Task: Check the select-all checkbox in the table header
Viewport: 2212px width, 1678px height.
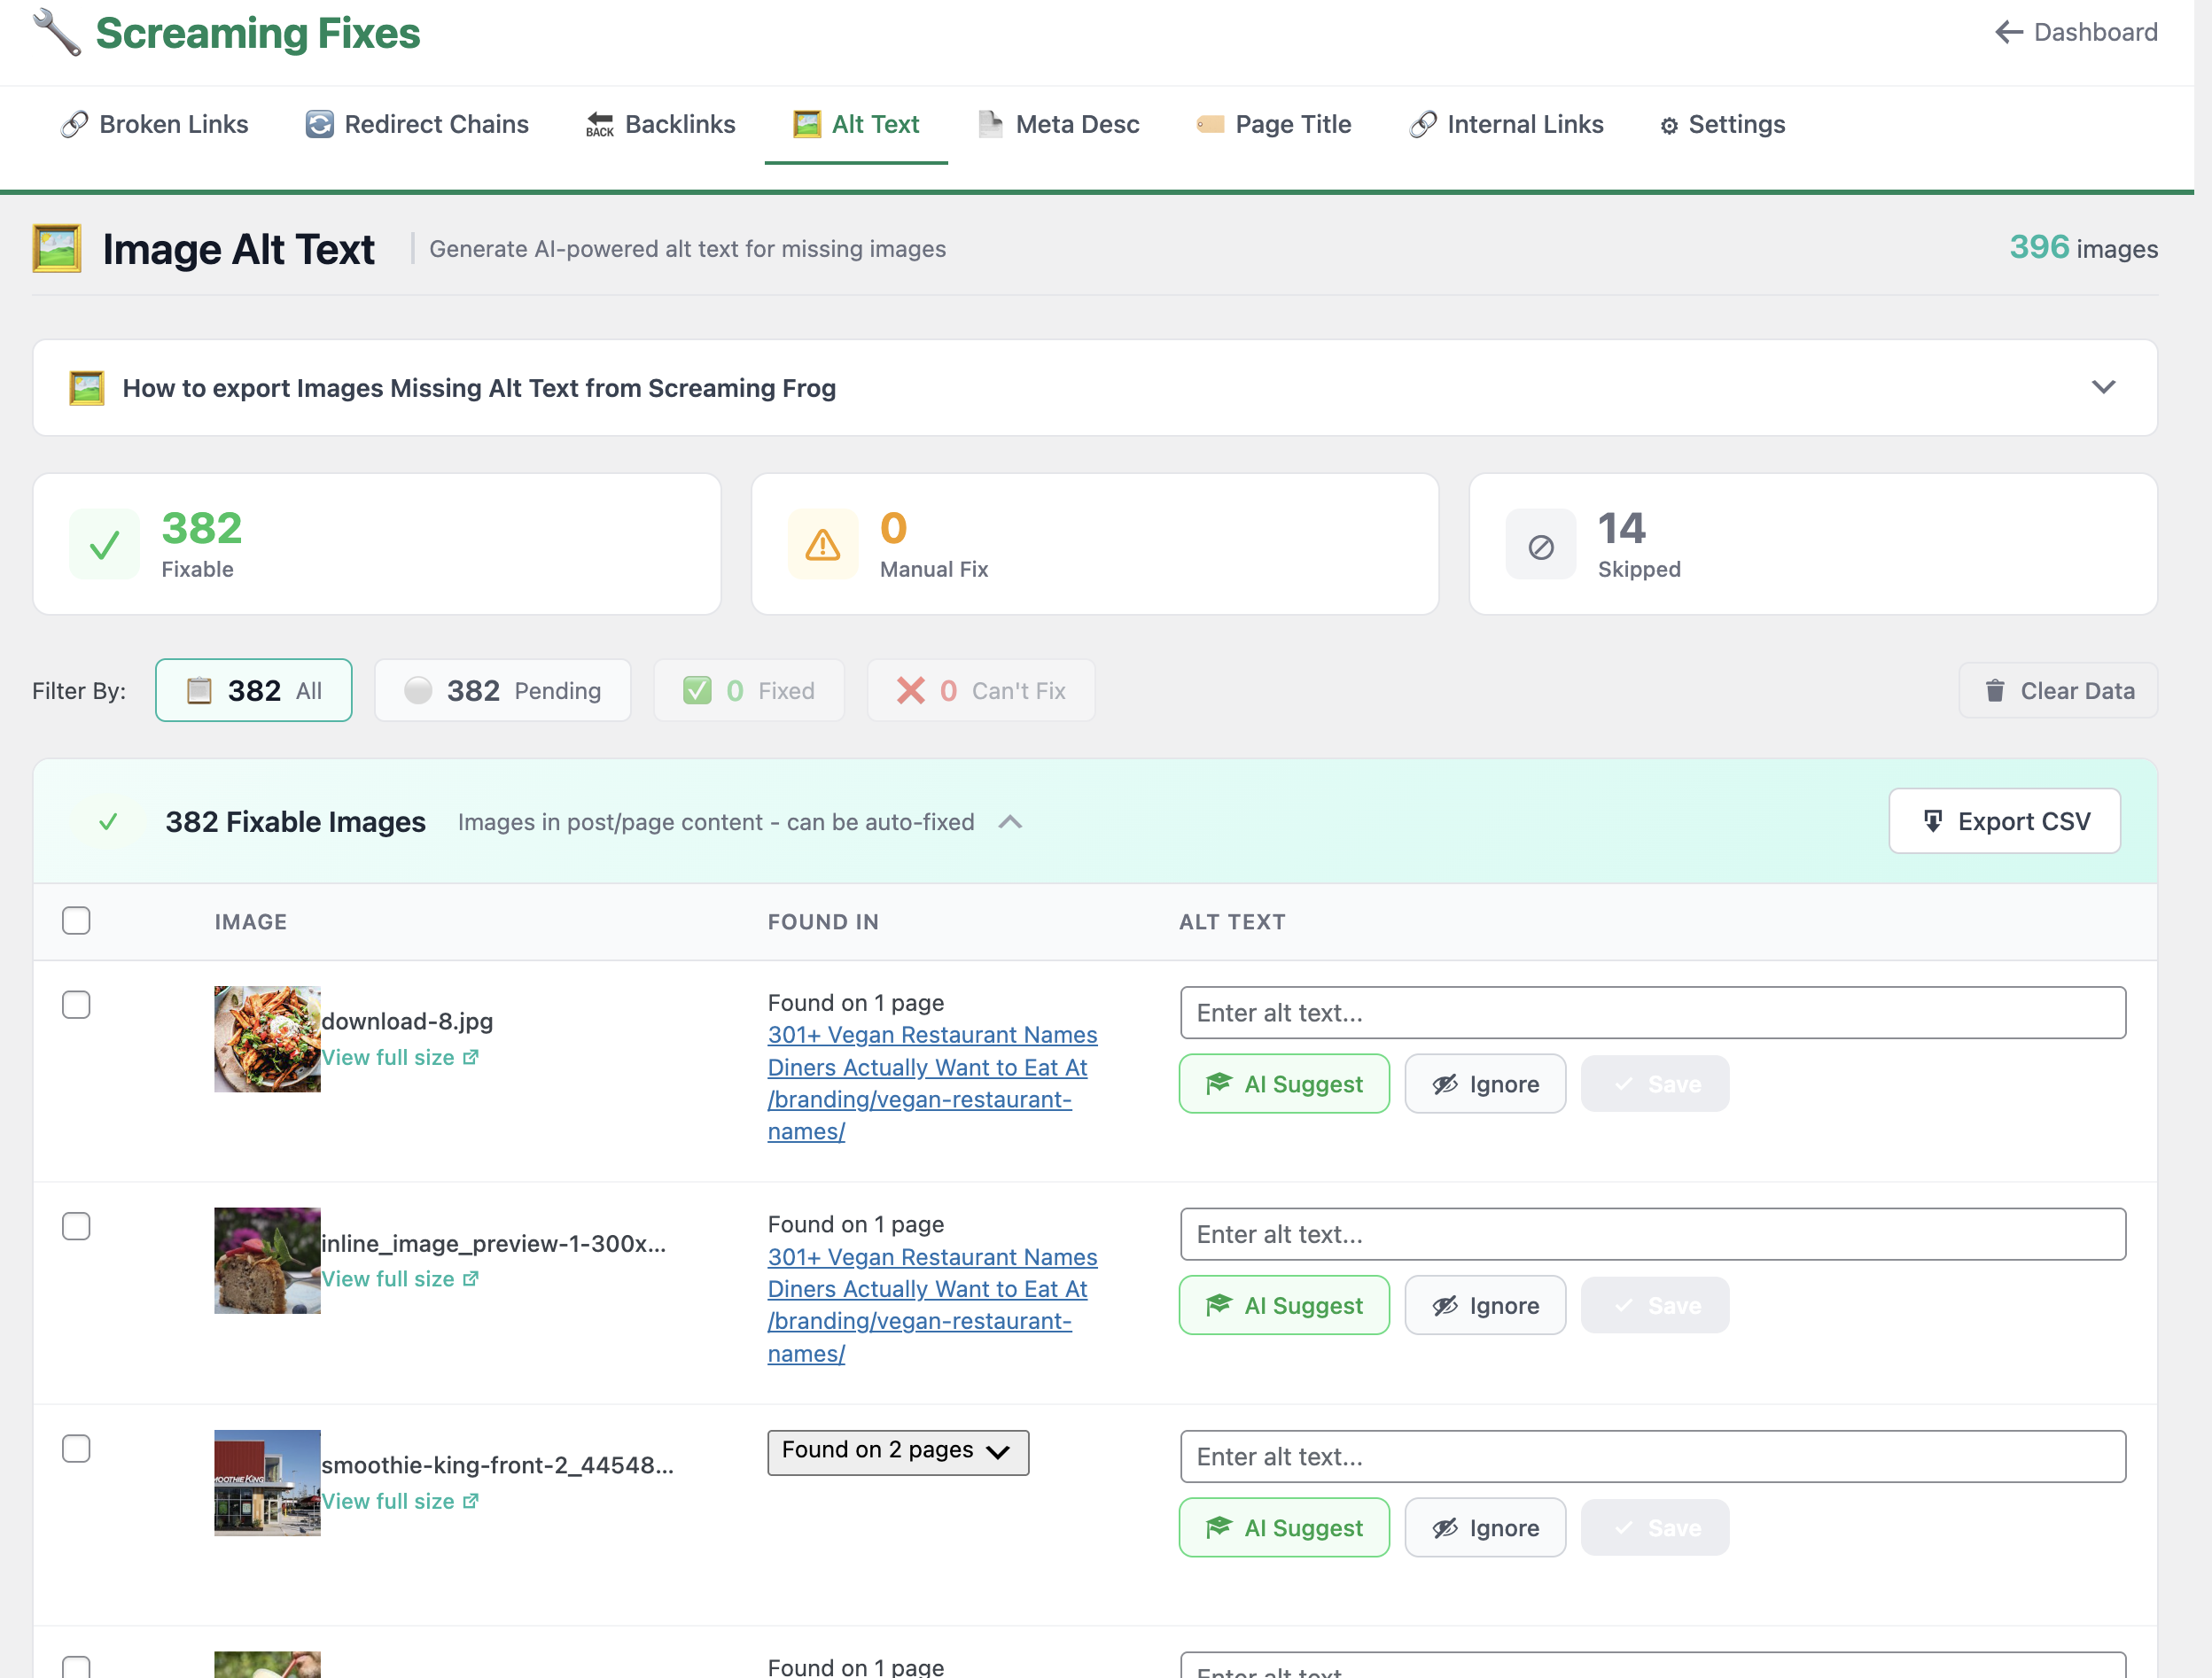Action: 76,920
